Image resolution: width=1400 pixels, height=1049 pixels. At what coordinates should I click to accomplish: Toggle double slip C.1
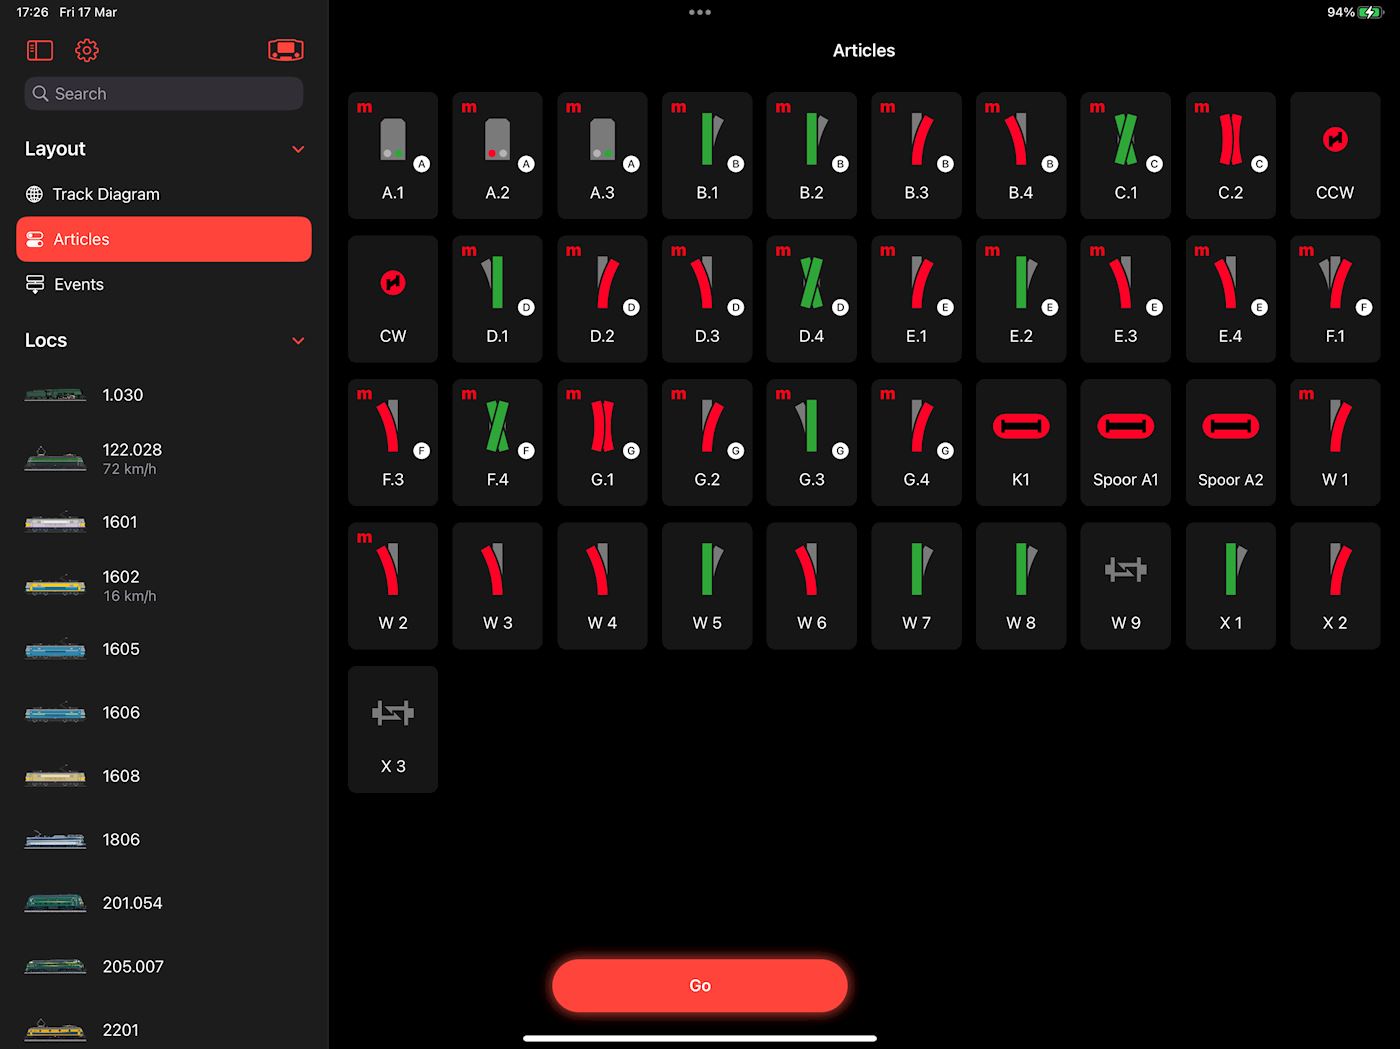pyautogui.click(x=1126, y=155)
